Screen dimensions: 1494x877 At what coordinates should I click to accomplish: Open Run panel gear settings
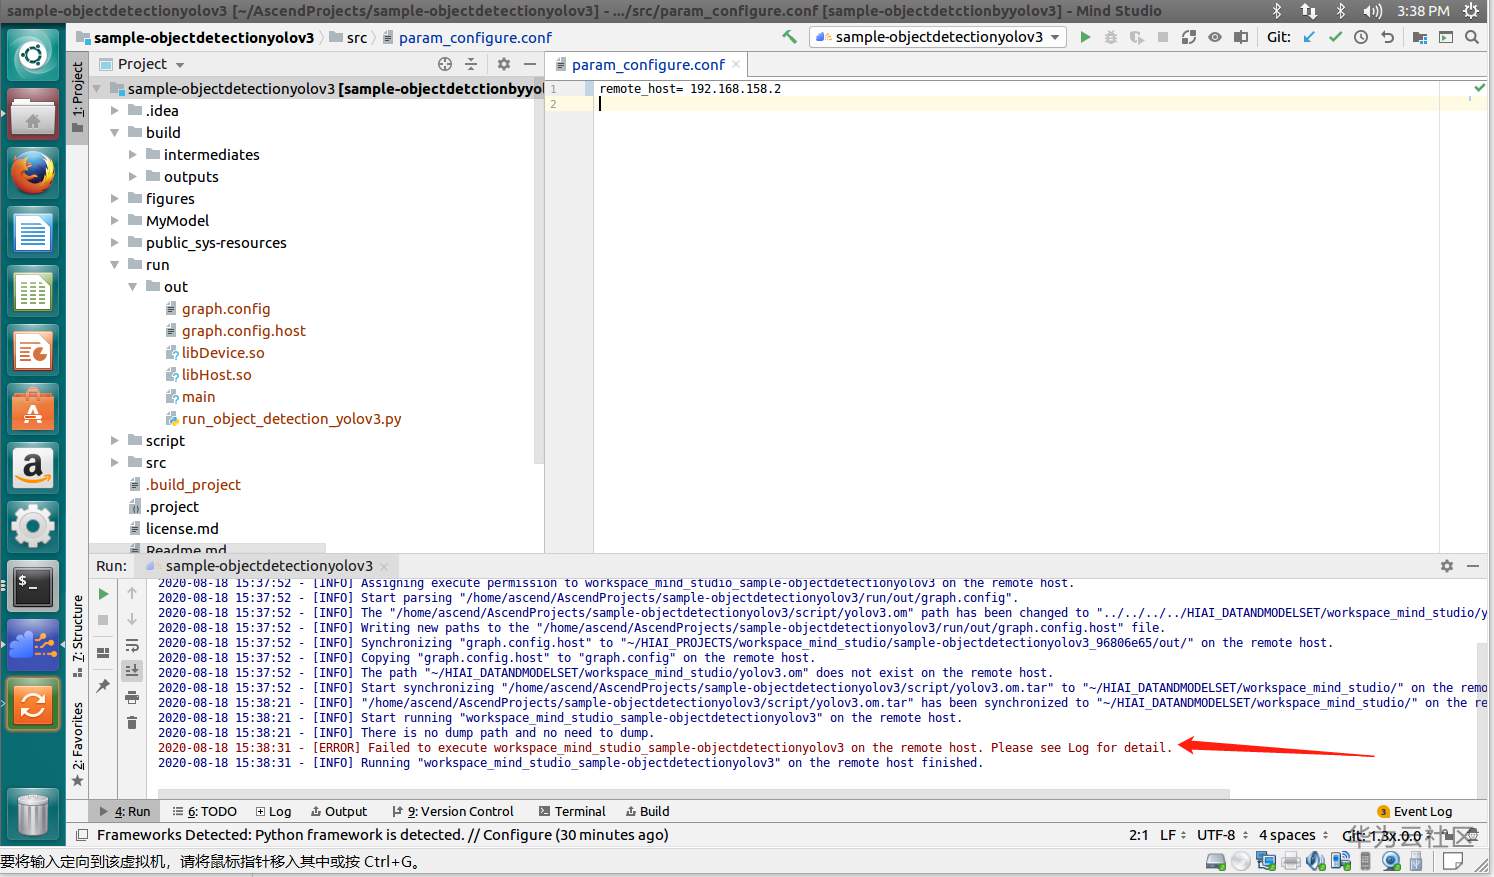[1447, 566]
